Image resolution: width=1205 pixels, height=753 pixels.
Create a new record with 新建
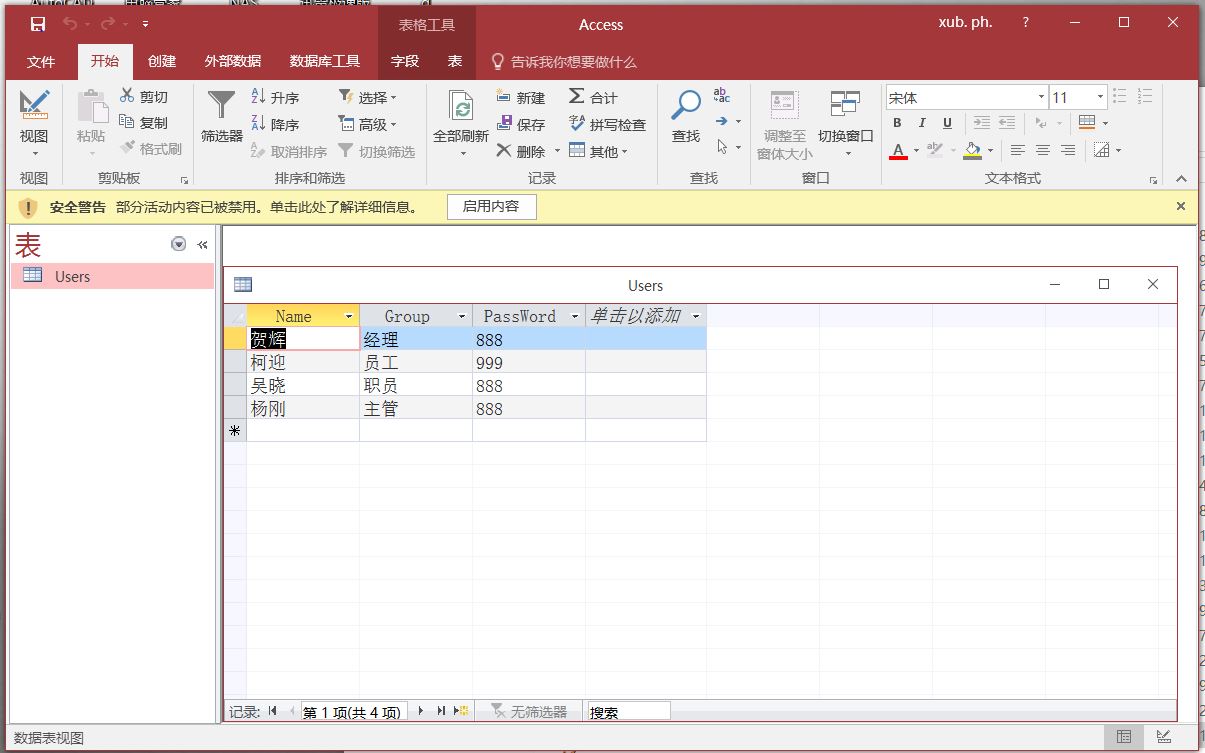click(521, 97)
